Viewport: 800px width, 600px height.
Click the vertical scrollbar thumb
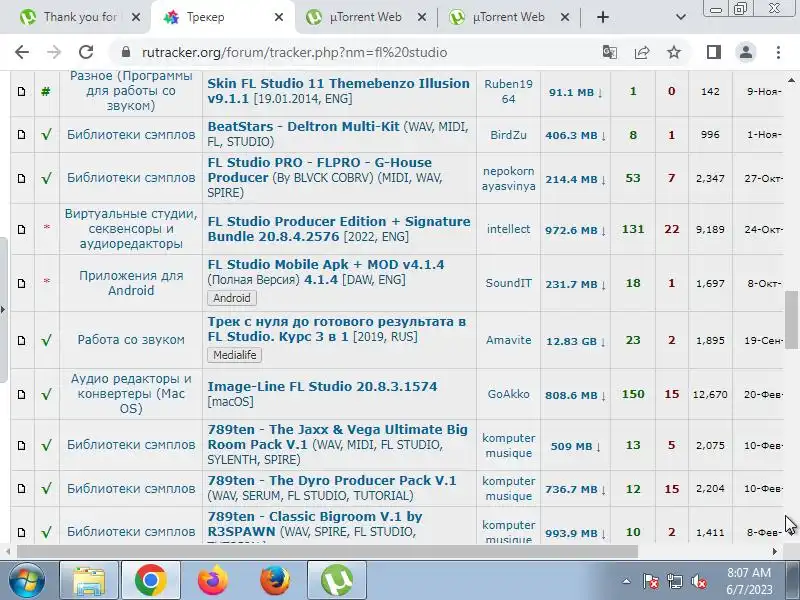coord(791,320)
